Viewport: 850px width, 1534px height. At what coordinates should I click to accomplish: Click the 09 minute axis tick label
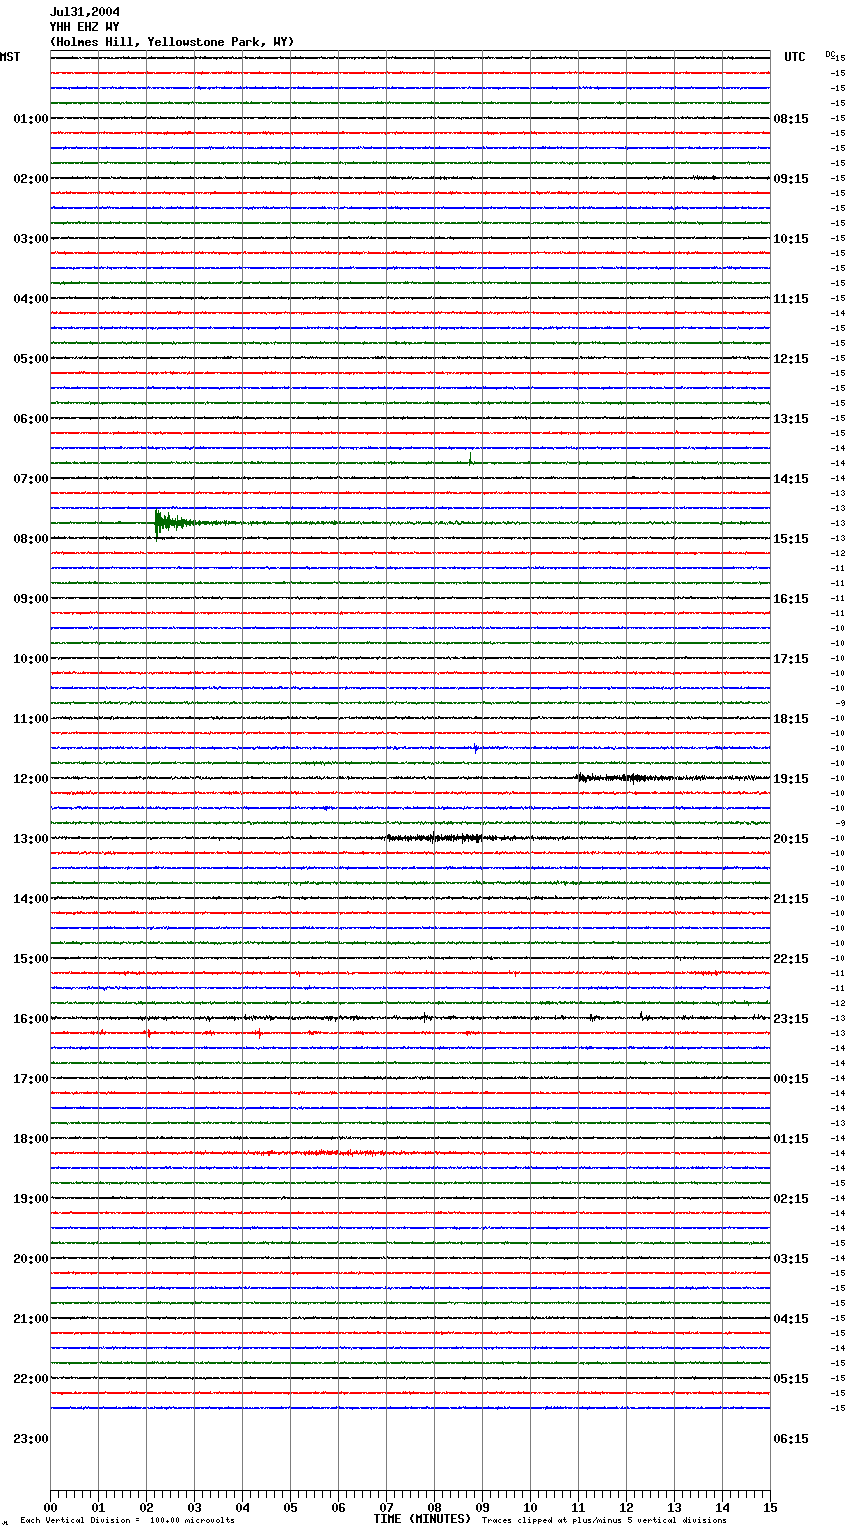click(482, 1508)
